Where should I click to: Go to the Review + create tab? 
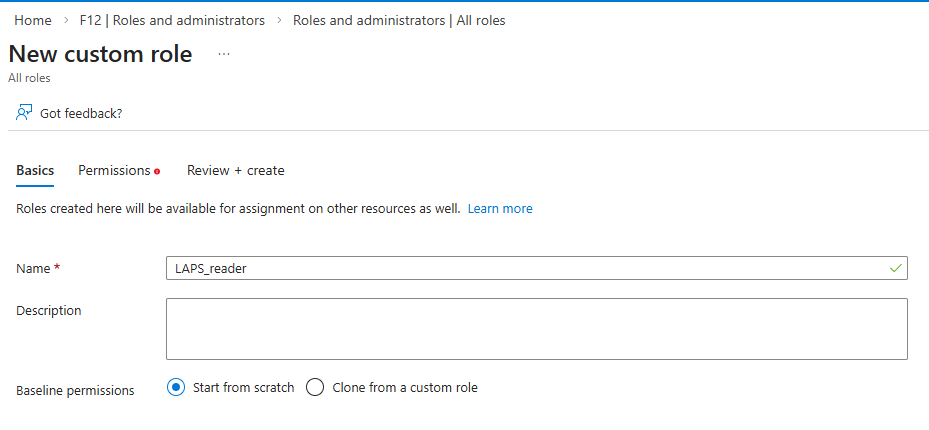point(235,171)
